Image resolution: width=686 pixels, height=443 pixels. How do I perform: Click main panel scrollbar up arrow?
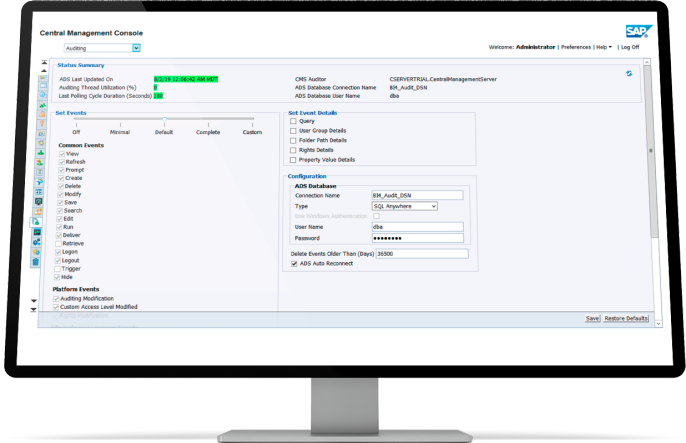pyautogui.click(x=647, y=62)
